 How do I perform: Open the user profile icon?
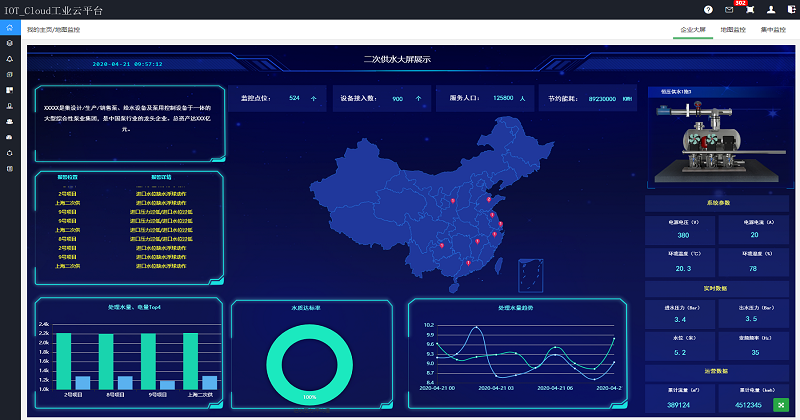tap(771, 10)
